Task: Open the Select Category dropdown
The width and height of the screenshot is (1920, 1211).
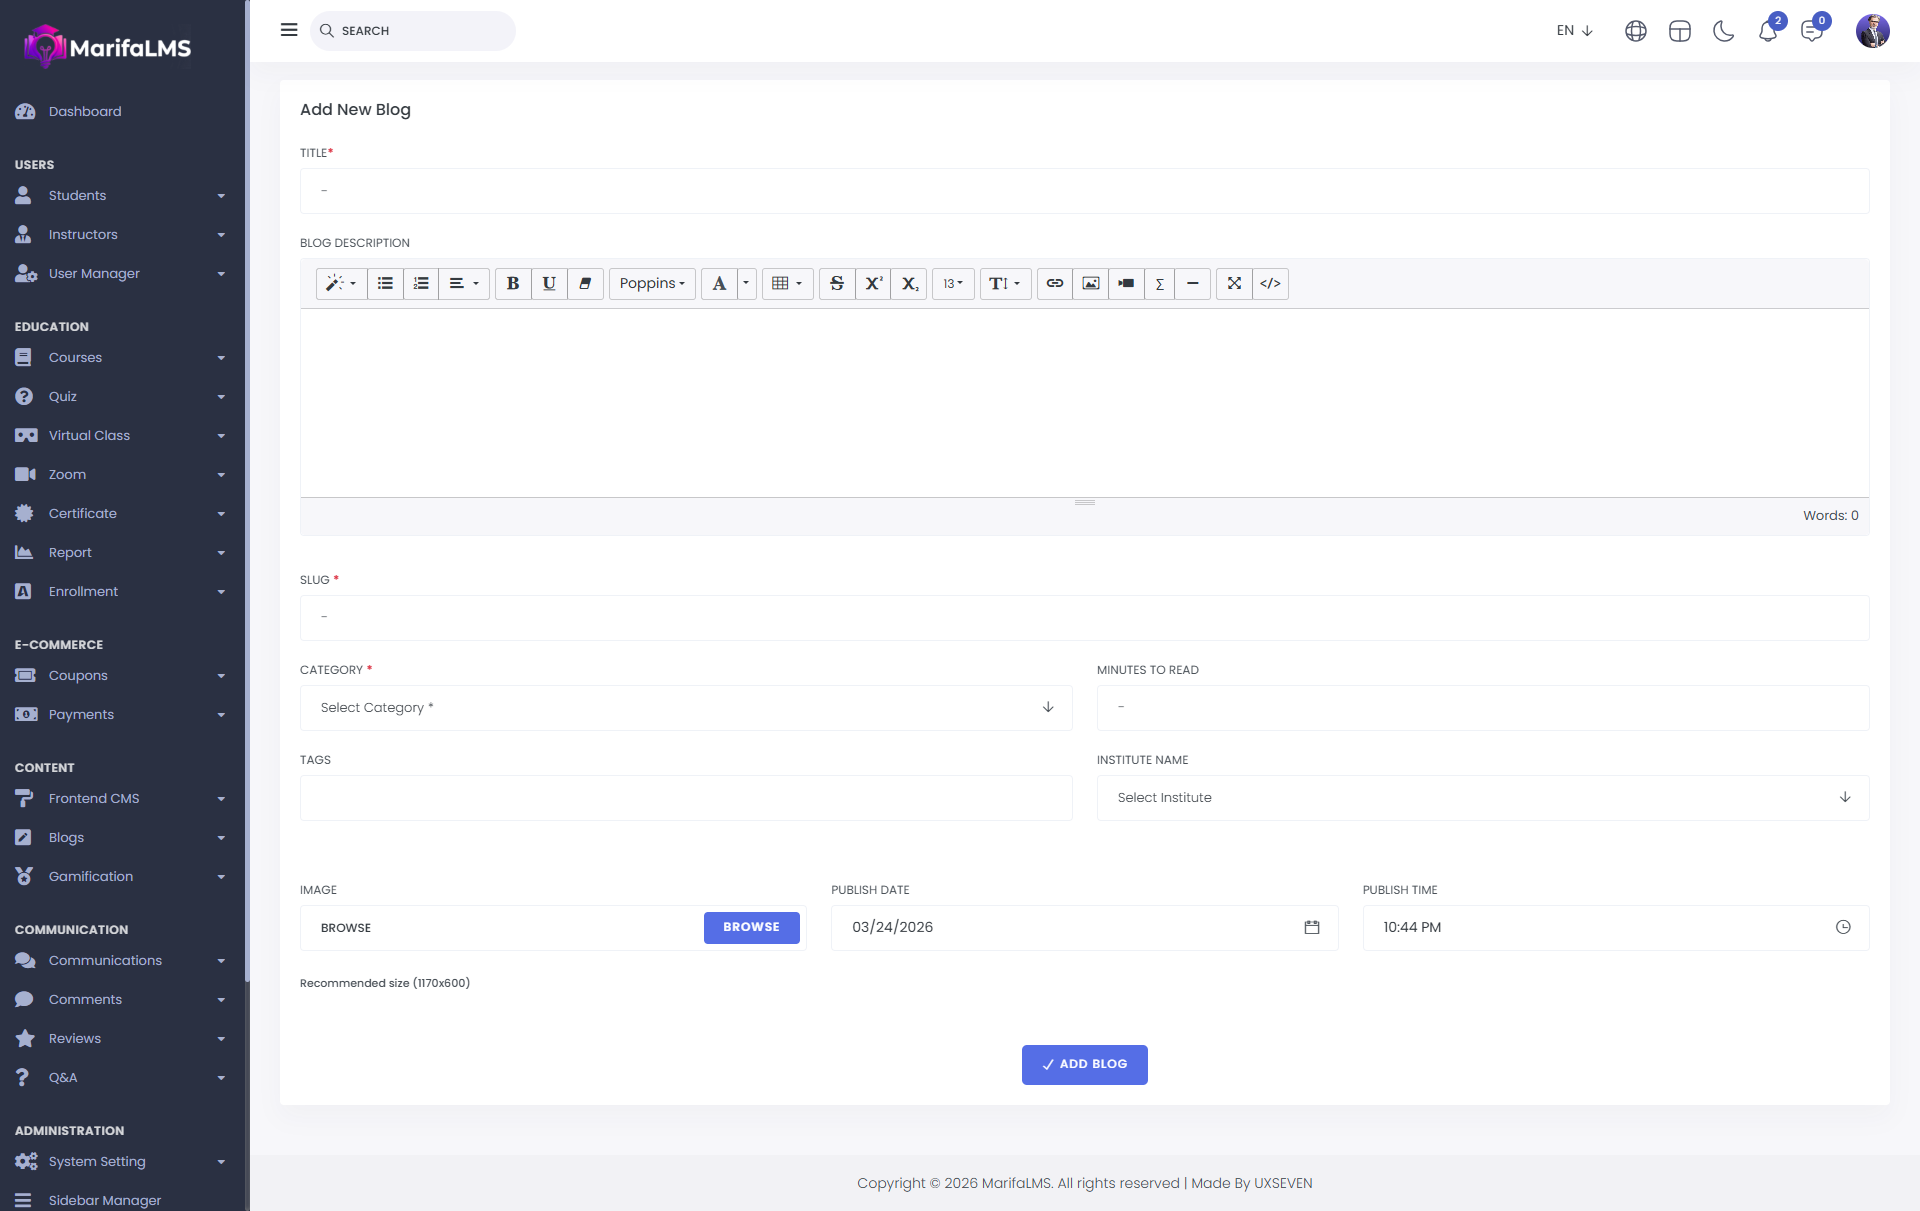Action: pos(685,708)
